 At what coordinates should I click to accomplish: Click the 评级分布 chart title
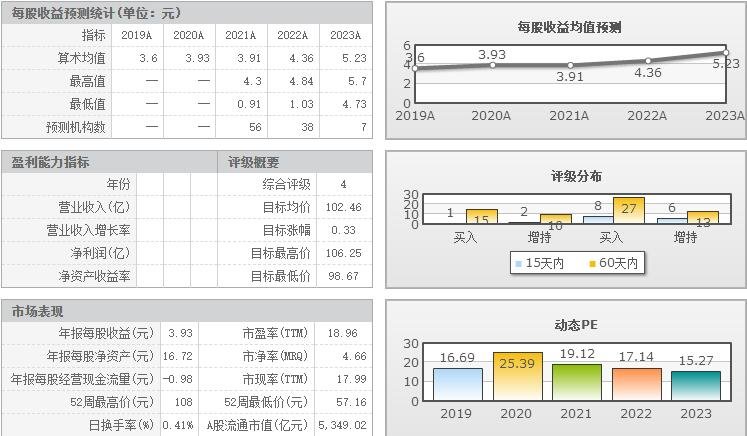[576, 176]
